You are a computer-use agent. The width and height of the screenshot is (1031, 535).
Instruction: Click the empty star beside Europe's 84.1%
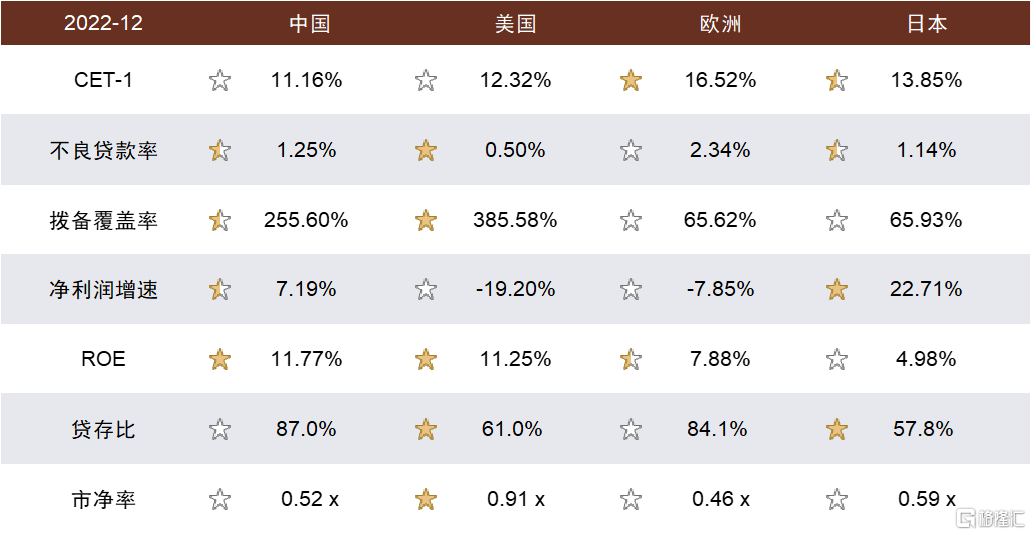click(631, 430)
